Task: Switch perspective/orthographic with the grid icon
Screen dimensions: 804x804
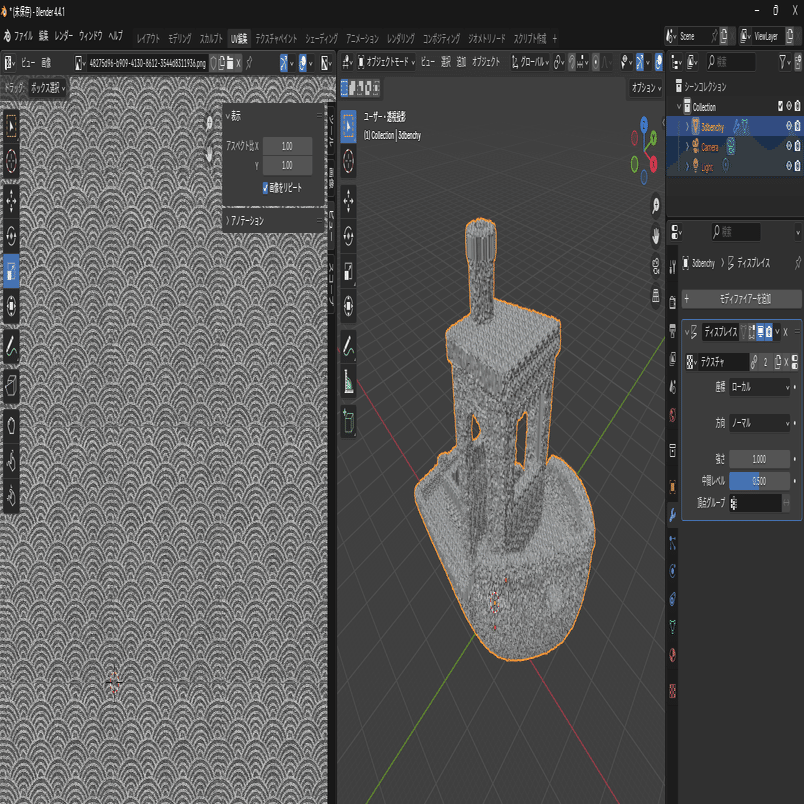Action: 655,295
